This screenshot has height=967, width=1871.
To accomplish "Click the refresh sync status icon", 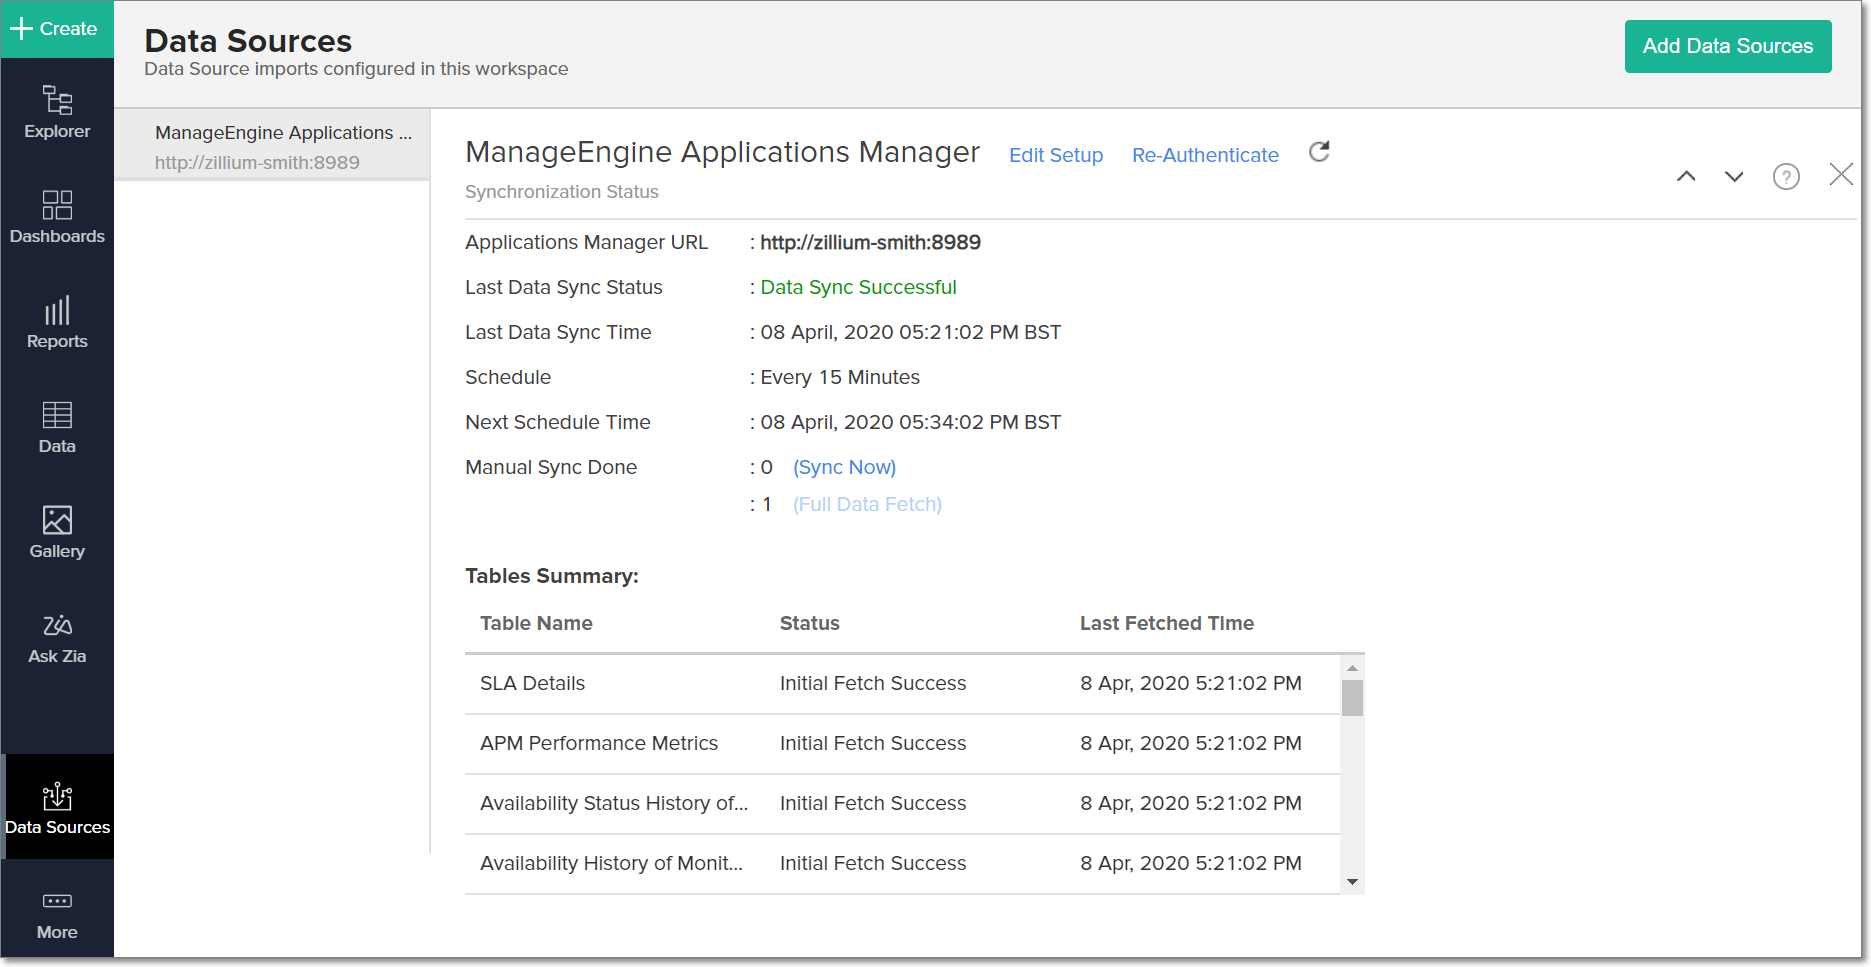I will coord(1319,152).
